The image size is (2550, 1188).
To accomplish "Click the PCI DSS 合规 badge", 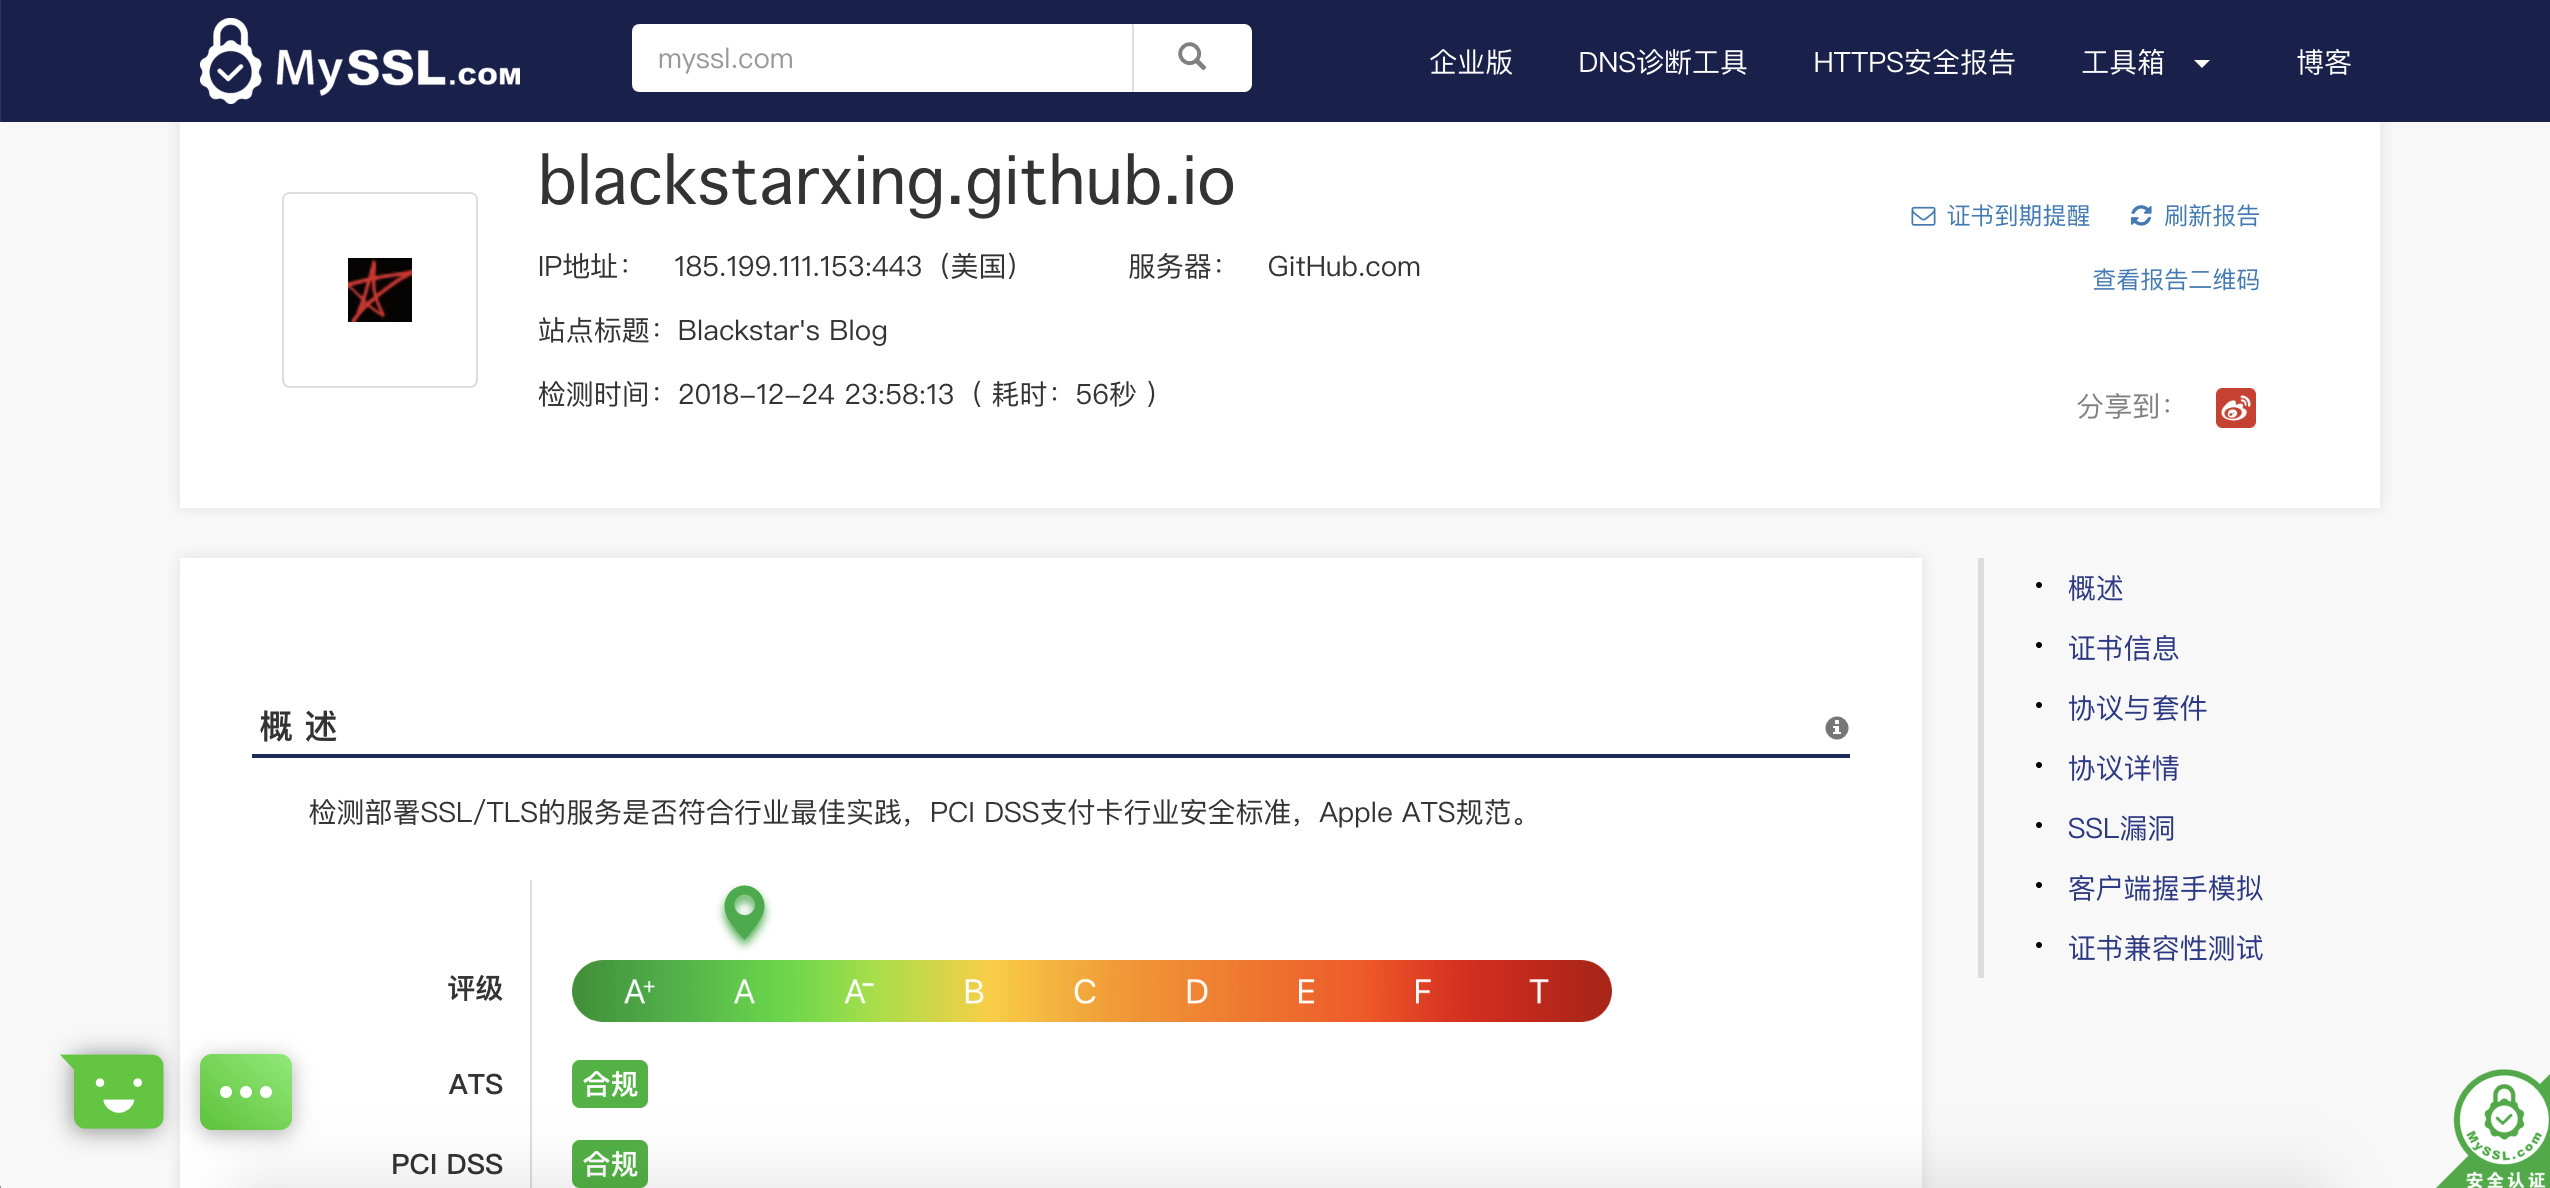I will [610, 1163].
